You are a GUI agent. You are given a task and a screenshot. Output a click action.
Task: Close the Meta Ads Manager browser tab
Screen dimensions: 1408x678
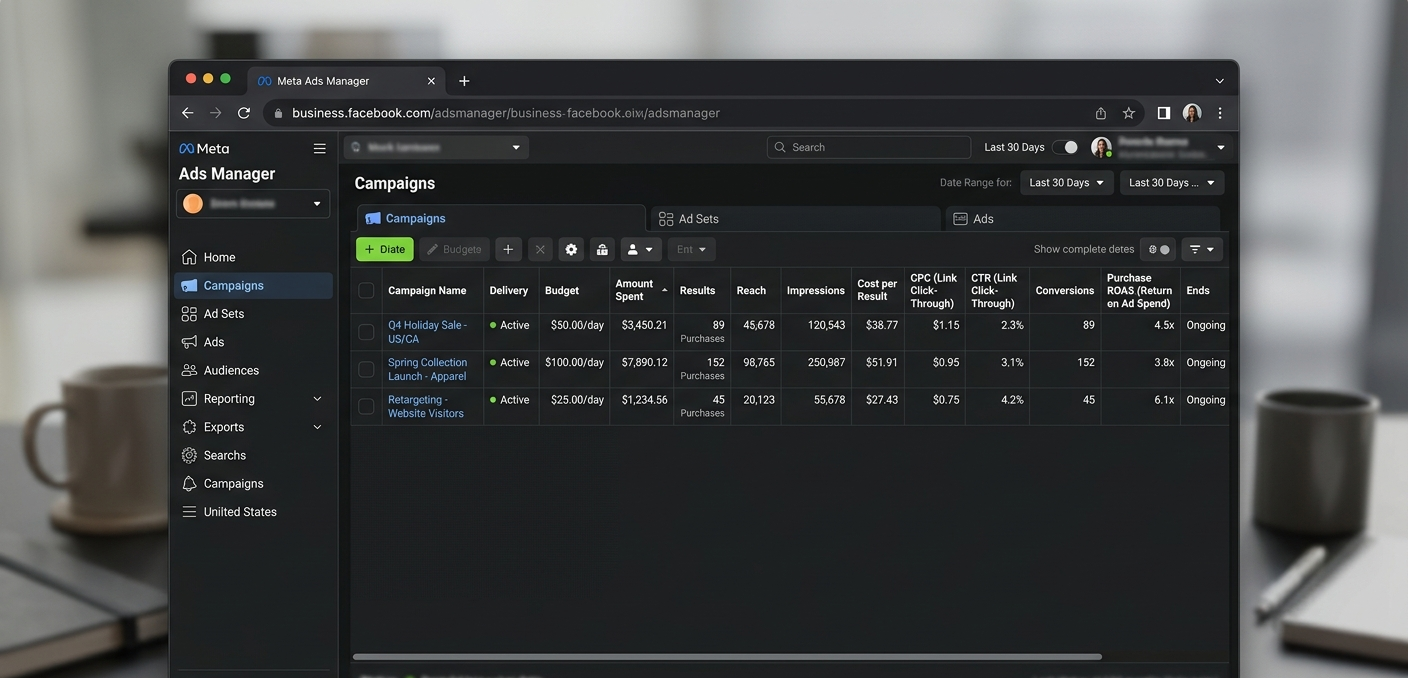[x=431, y=81]
